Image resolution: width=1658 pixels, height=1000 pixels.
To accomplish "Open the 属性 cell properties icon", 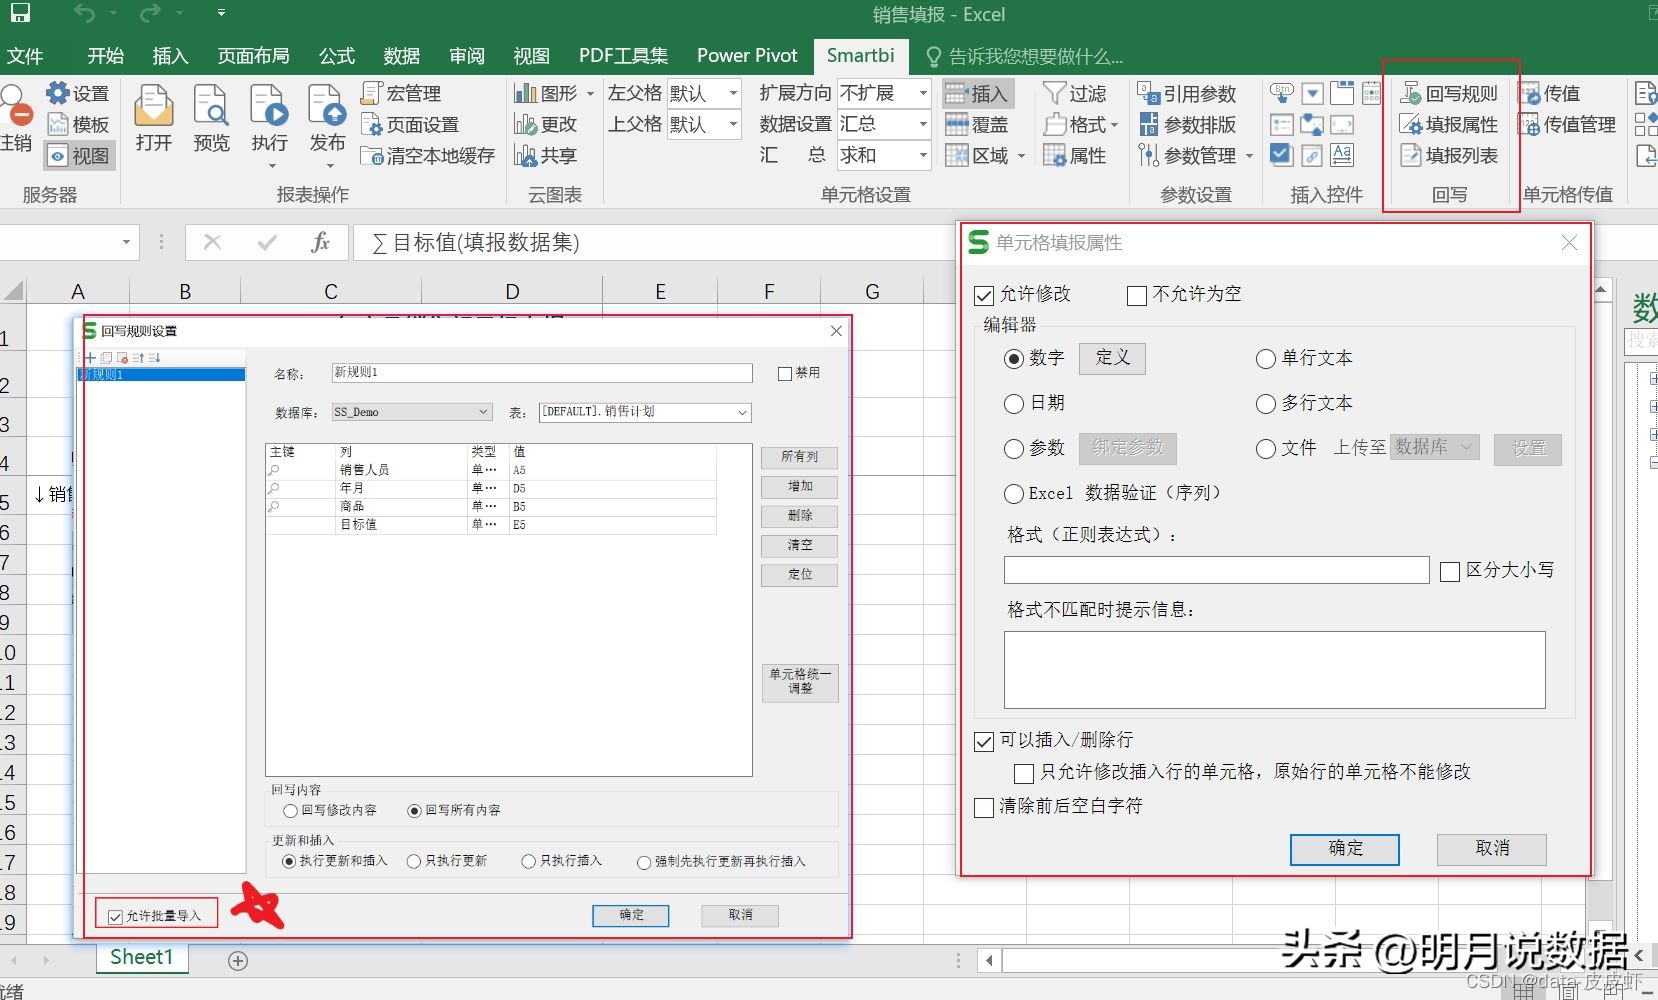I will coord(1074,156).
